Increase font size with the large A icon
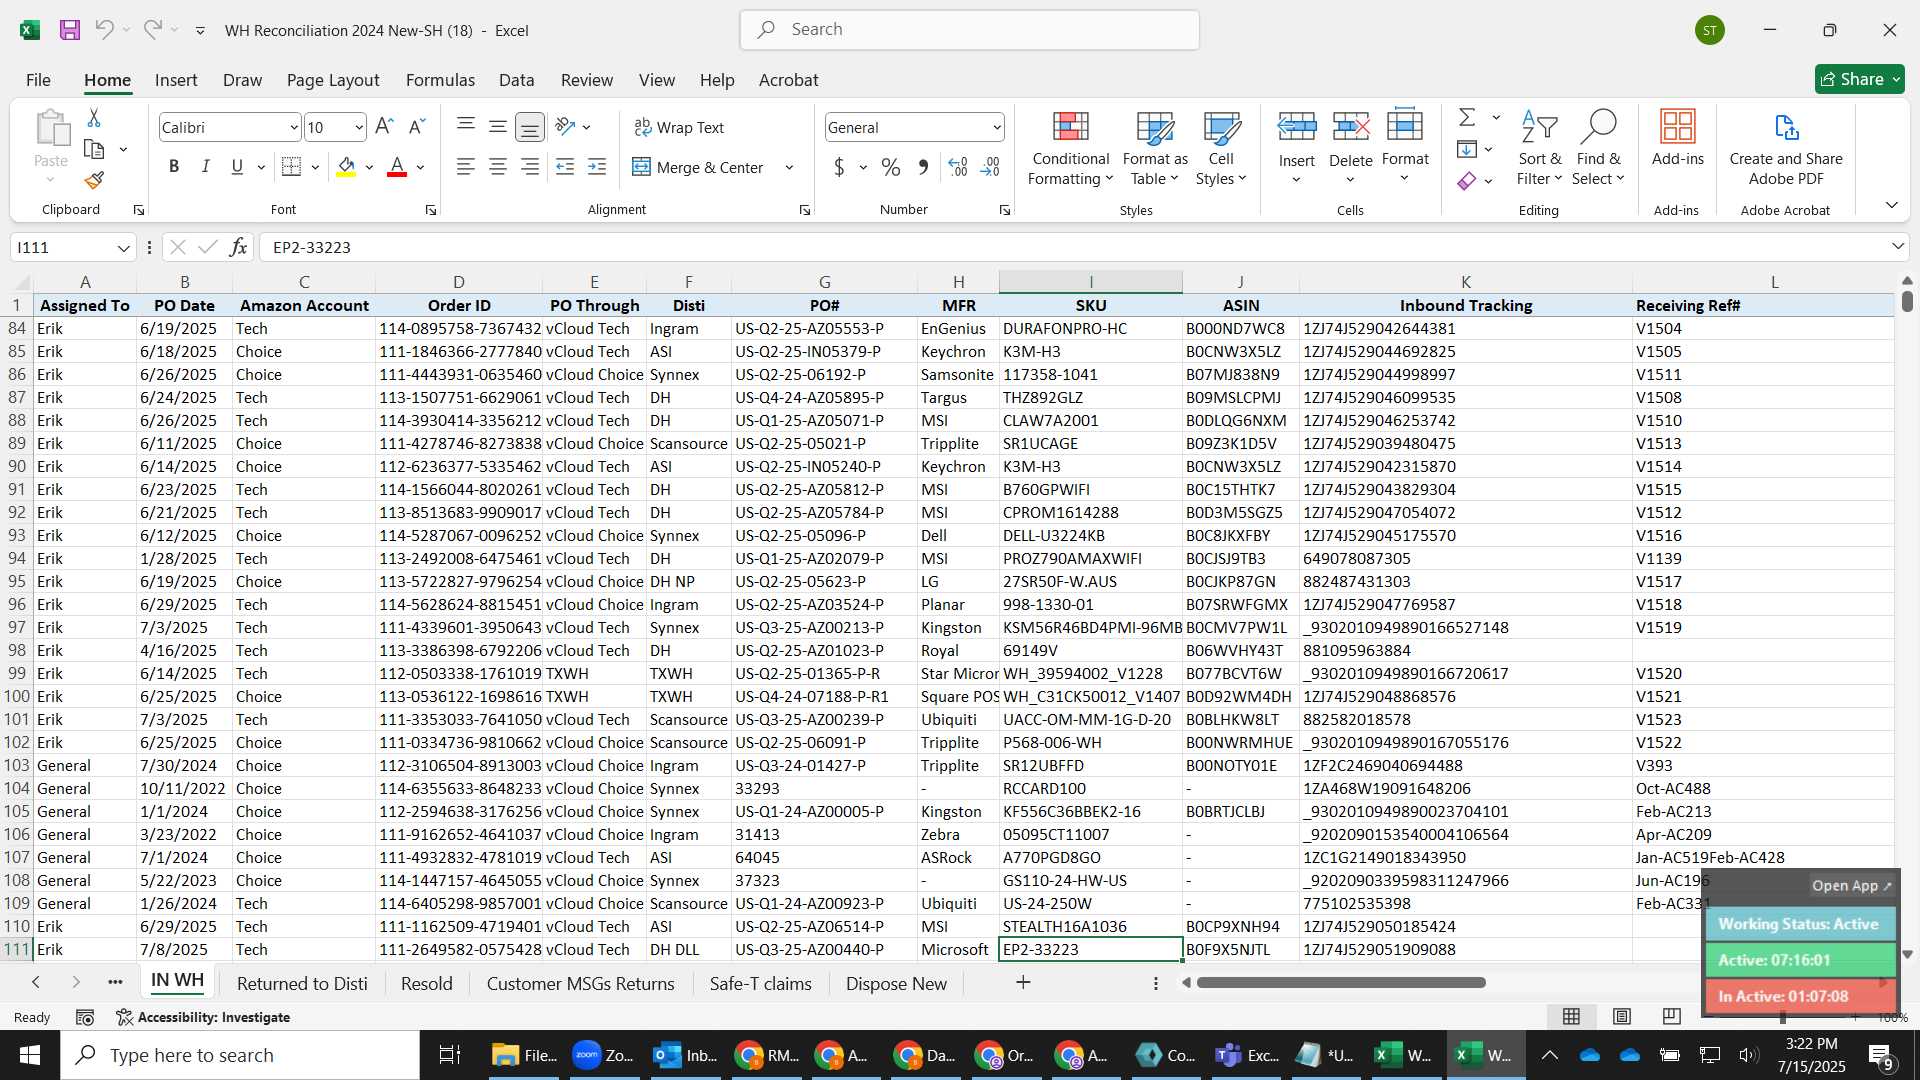1920x1080 pixels. tap(384, 127)
